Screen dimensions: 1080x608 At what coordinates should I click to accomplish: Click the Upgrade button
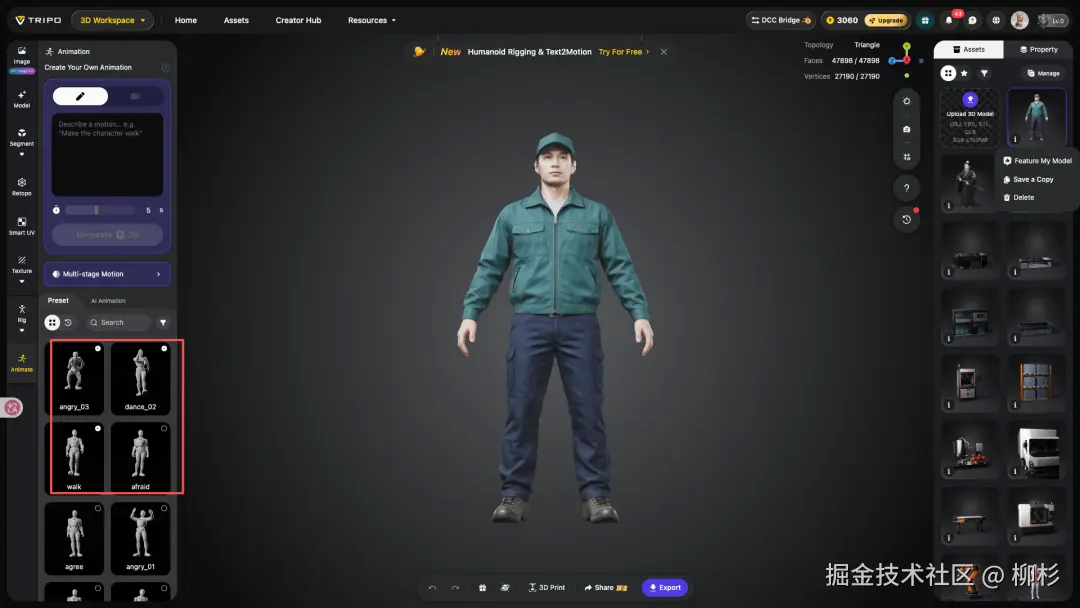pos(886,20)
